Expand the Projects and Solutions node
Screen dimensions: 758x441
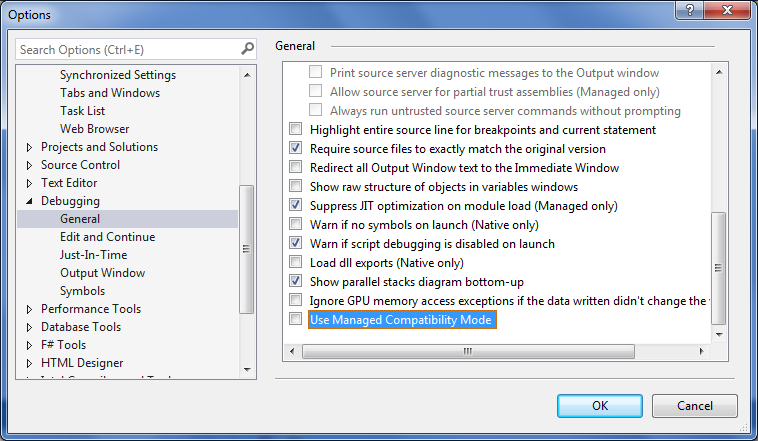[x=30, y=147]
